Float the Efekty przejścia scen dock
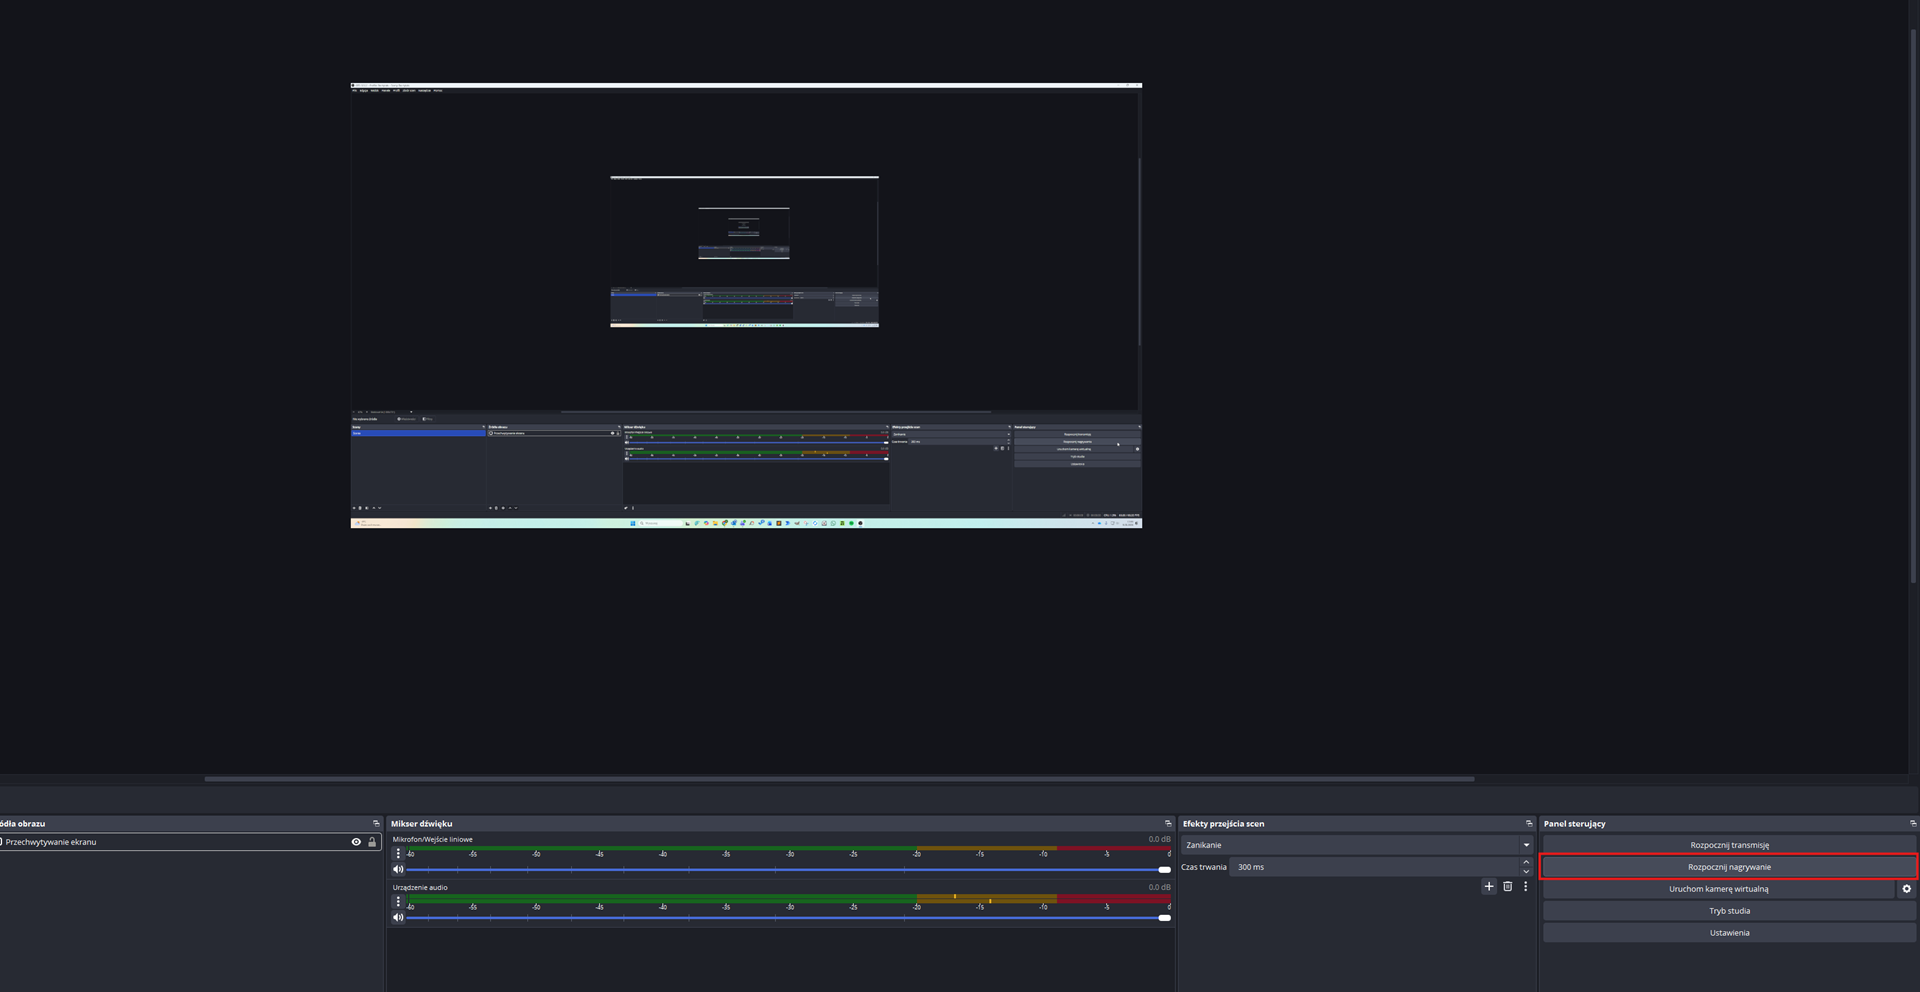The width and height of the screenshot is (1920, 992). [x=1528, y=824]
